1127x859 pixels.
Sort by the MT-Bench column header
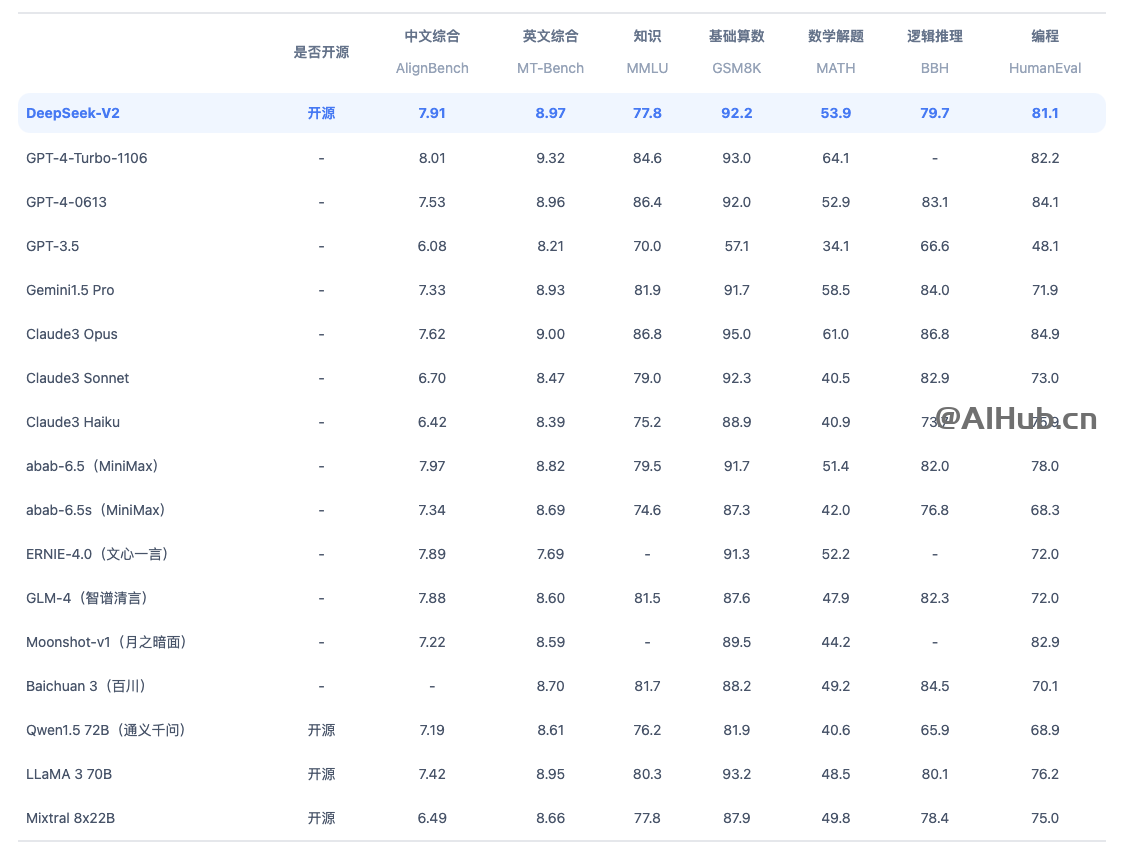coord(550,68)
